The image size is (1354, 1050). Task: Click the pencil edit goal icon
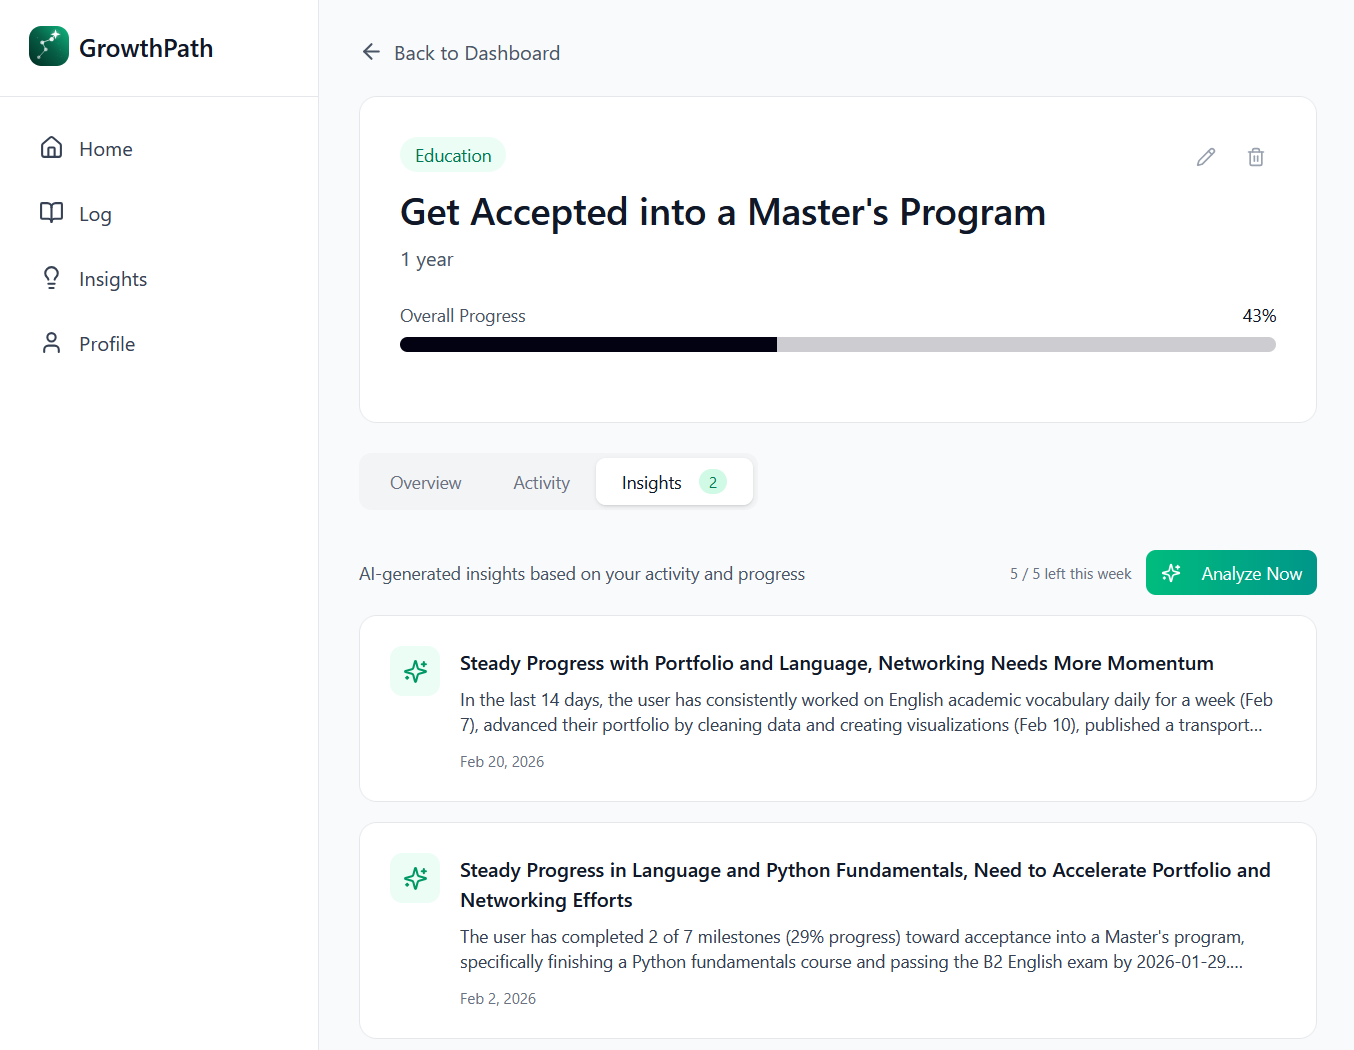pyautogui.click(x=1206, y=157)
